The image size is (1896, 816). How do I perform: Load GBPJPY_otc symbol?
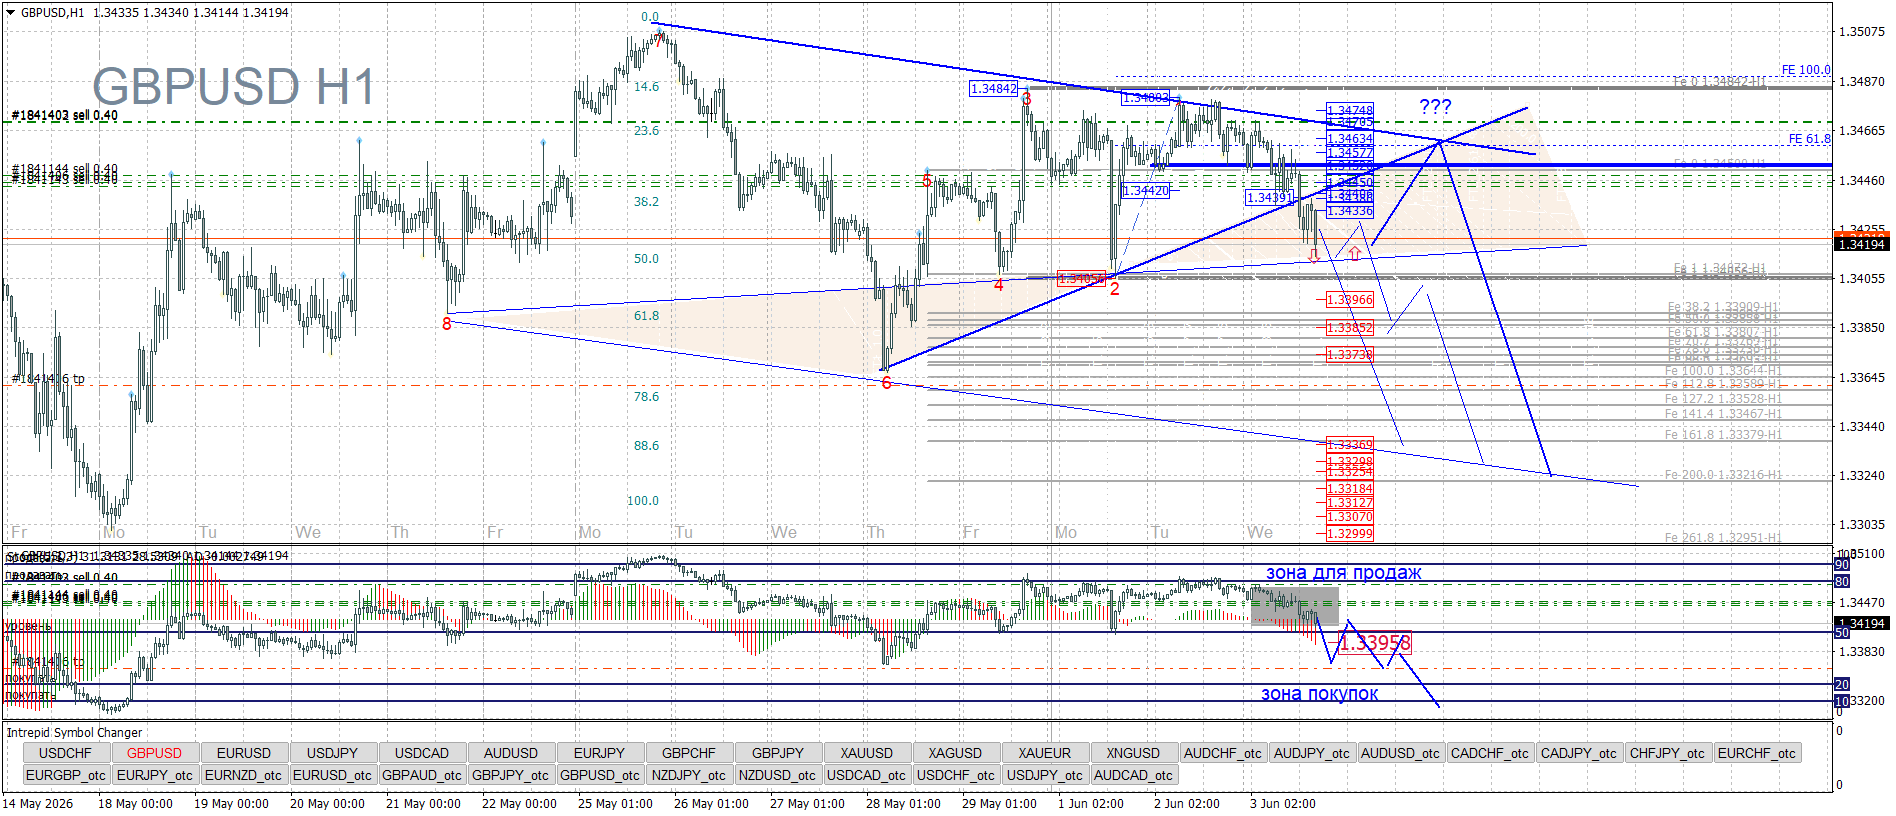[511, 775]
